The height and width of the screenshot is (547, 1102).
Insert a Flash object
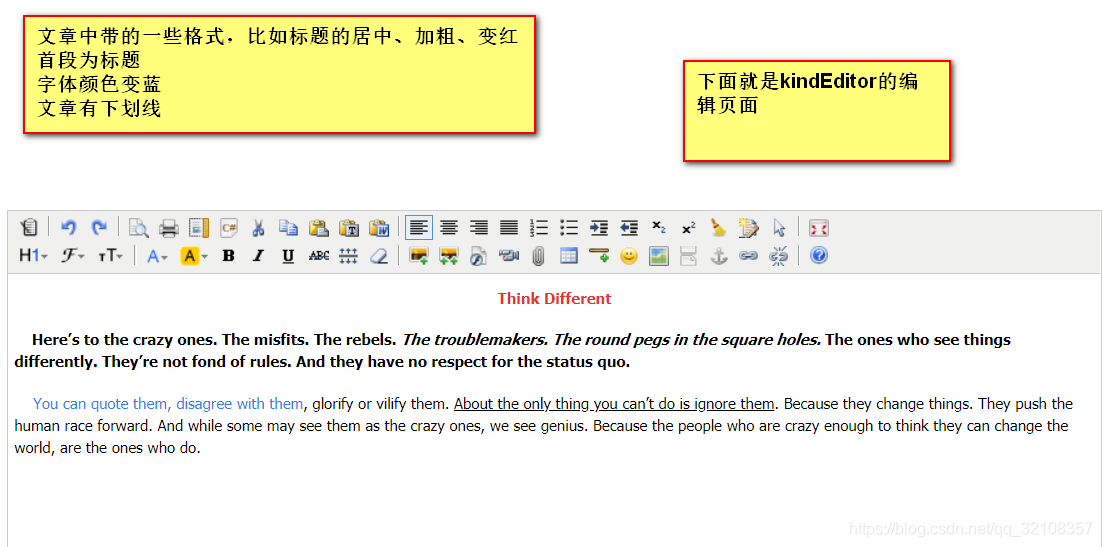pos(479,256)
